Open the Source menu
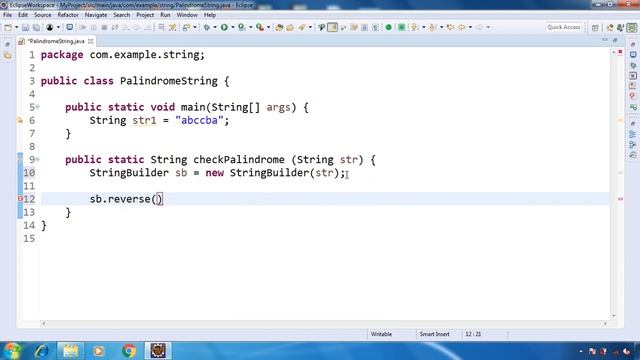Image resolution: width=640 pixels, height=360 pixels. click(42, 15)
